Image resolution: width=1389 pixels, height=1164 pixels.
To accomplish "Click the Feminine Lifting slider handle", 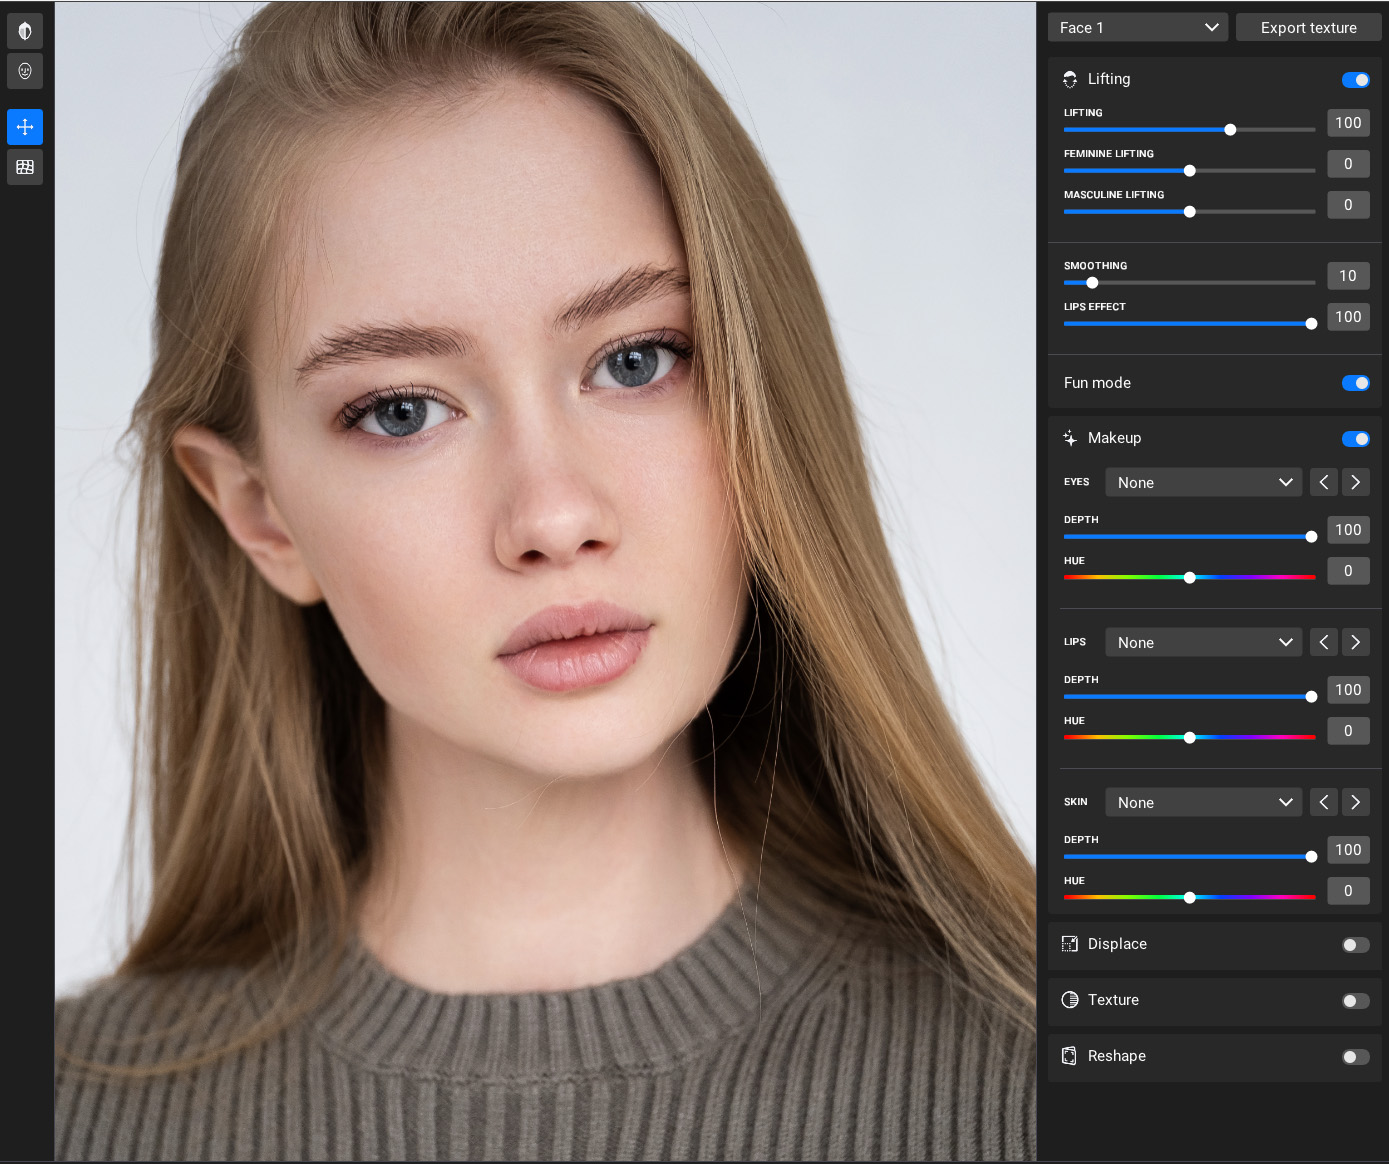I will click(1190, 171).
